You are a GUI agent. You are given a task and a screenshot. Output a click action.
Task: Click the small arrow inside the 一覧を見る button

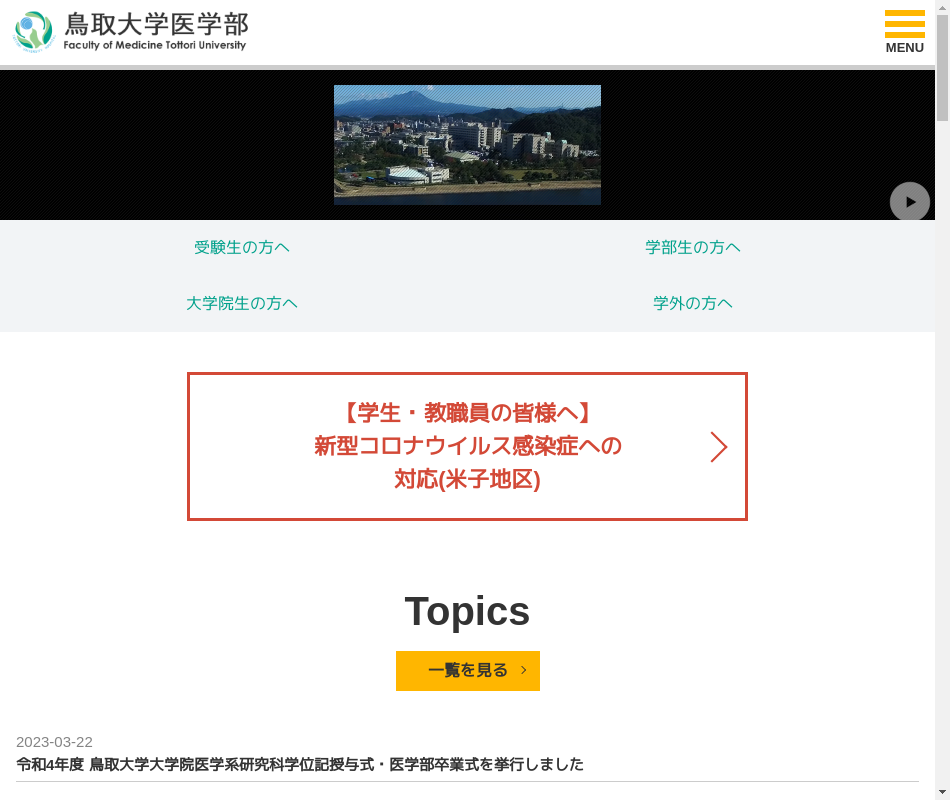point(524,671)
